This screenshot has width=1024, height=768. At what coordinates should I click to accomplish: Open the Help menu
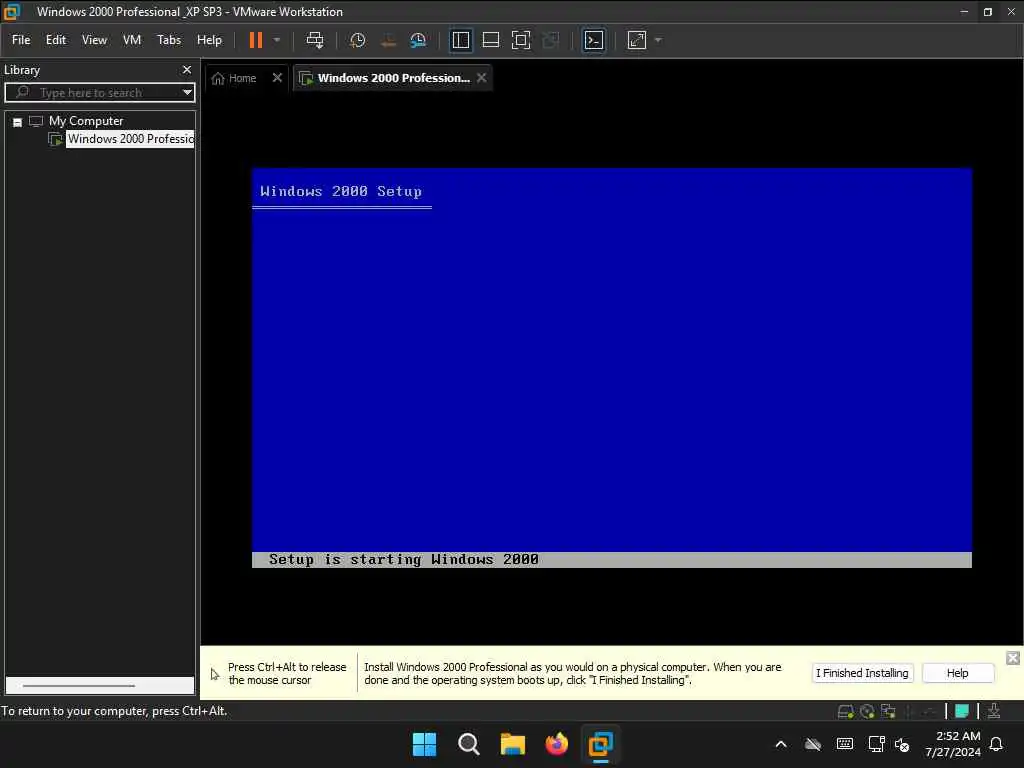[209, 40]
